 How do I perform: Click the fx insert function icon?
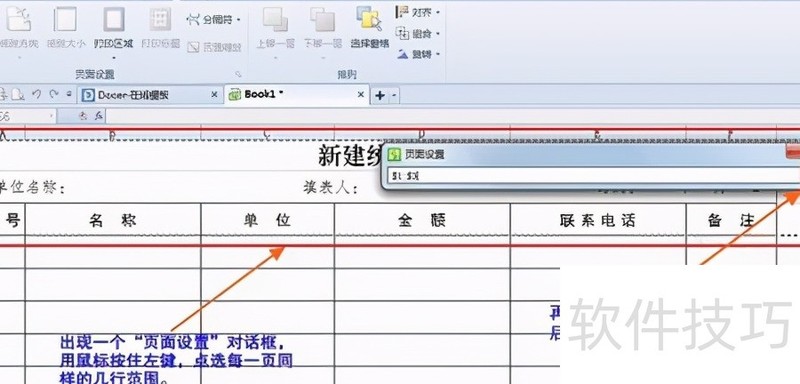click(x=98, y=117)
